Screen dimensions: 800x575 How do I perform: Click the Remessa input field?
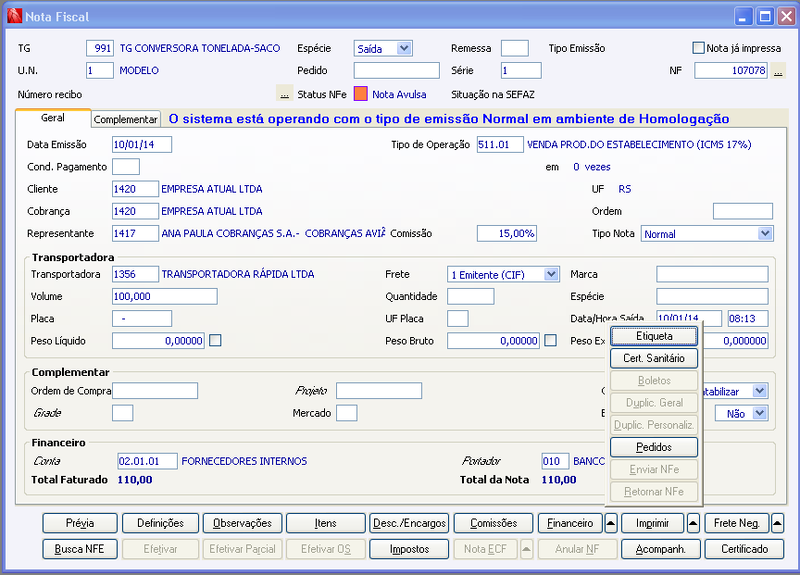click(x=515, y=48)
